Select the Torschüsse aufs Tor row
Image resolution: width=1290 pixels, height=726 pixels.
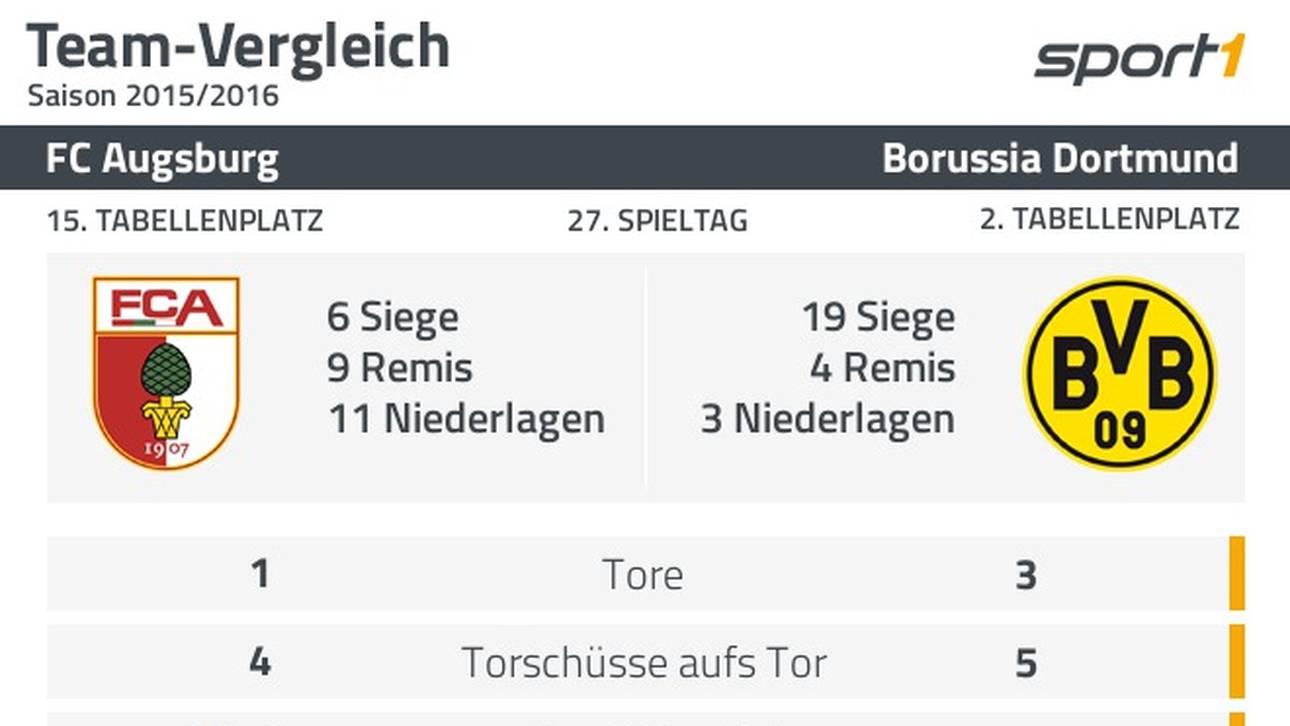click(x=638, y=662)
